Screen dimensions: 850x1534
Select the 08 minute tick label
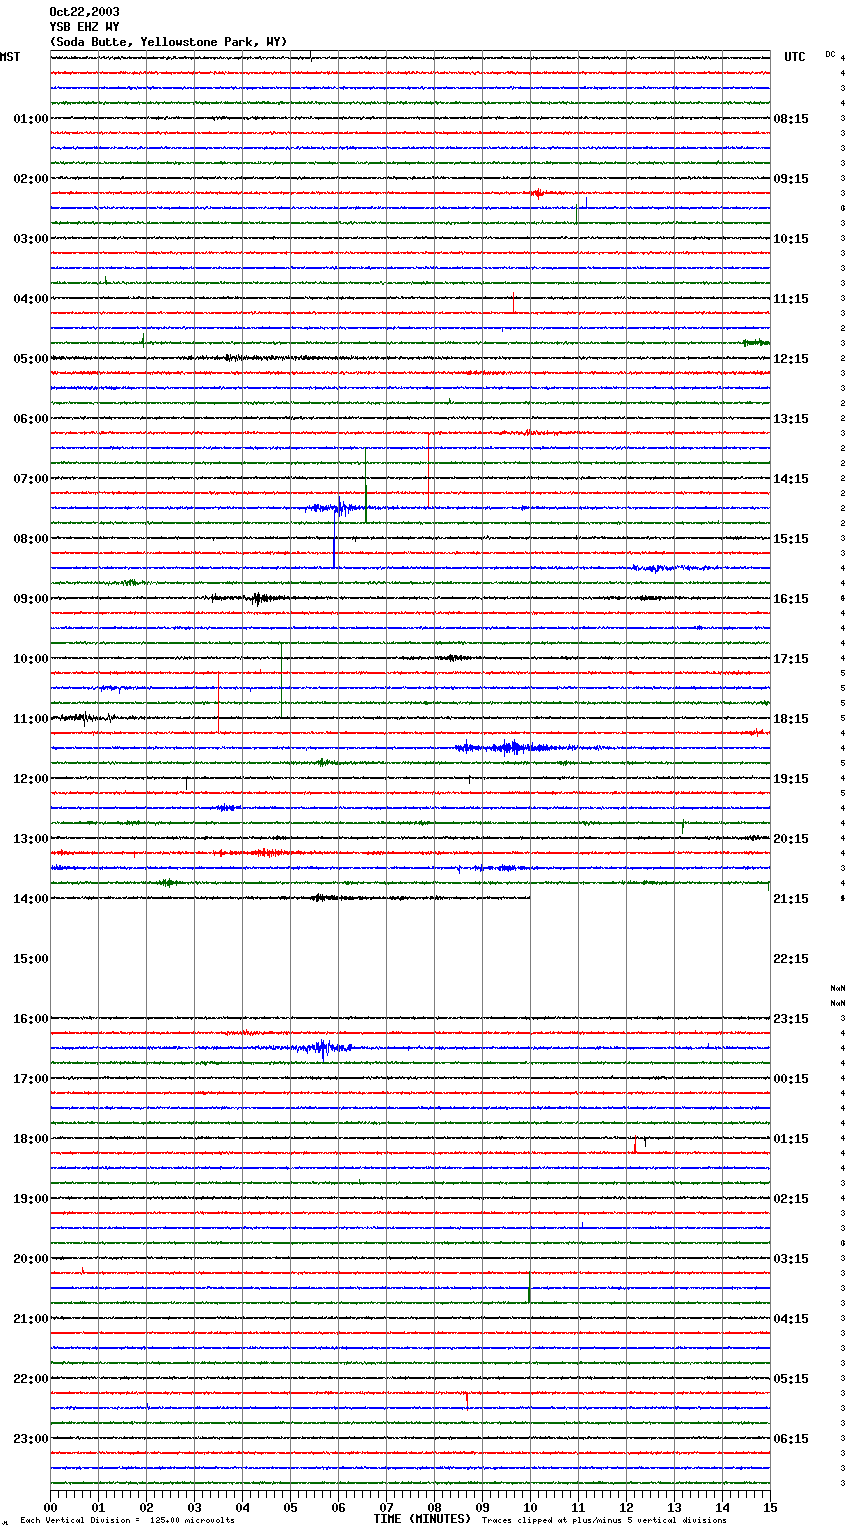(434, 1508)
